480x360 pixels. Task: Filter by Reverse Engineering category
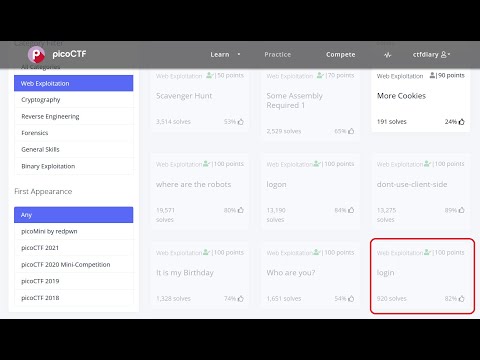(73, 116)
